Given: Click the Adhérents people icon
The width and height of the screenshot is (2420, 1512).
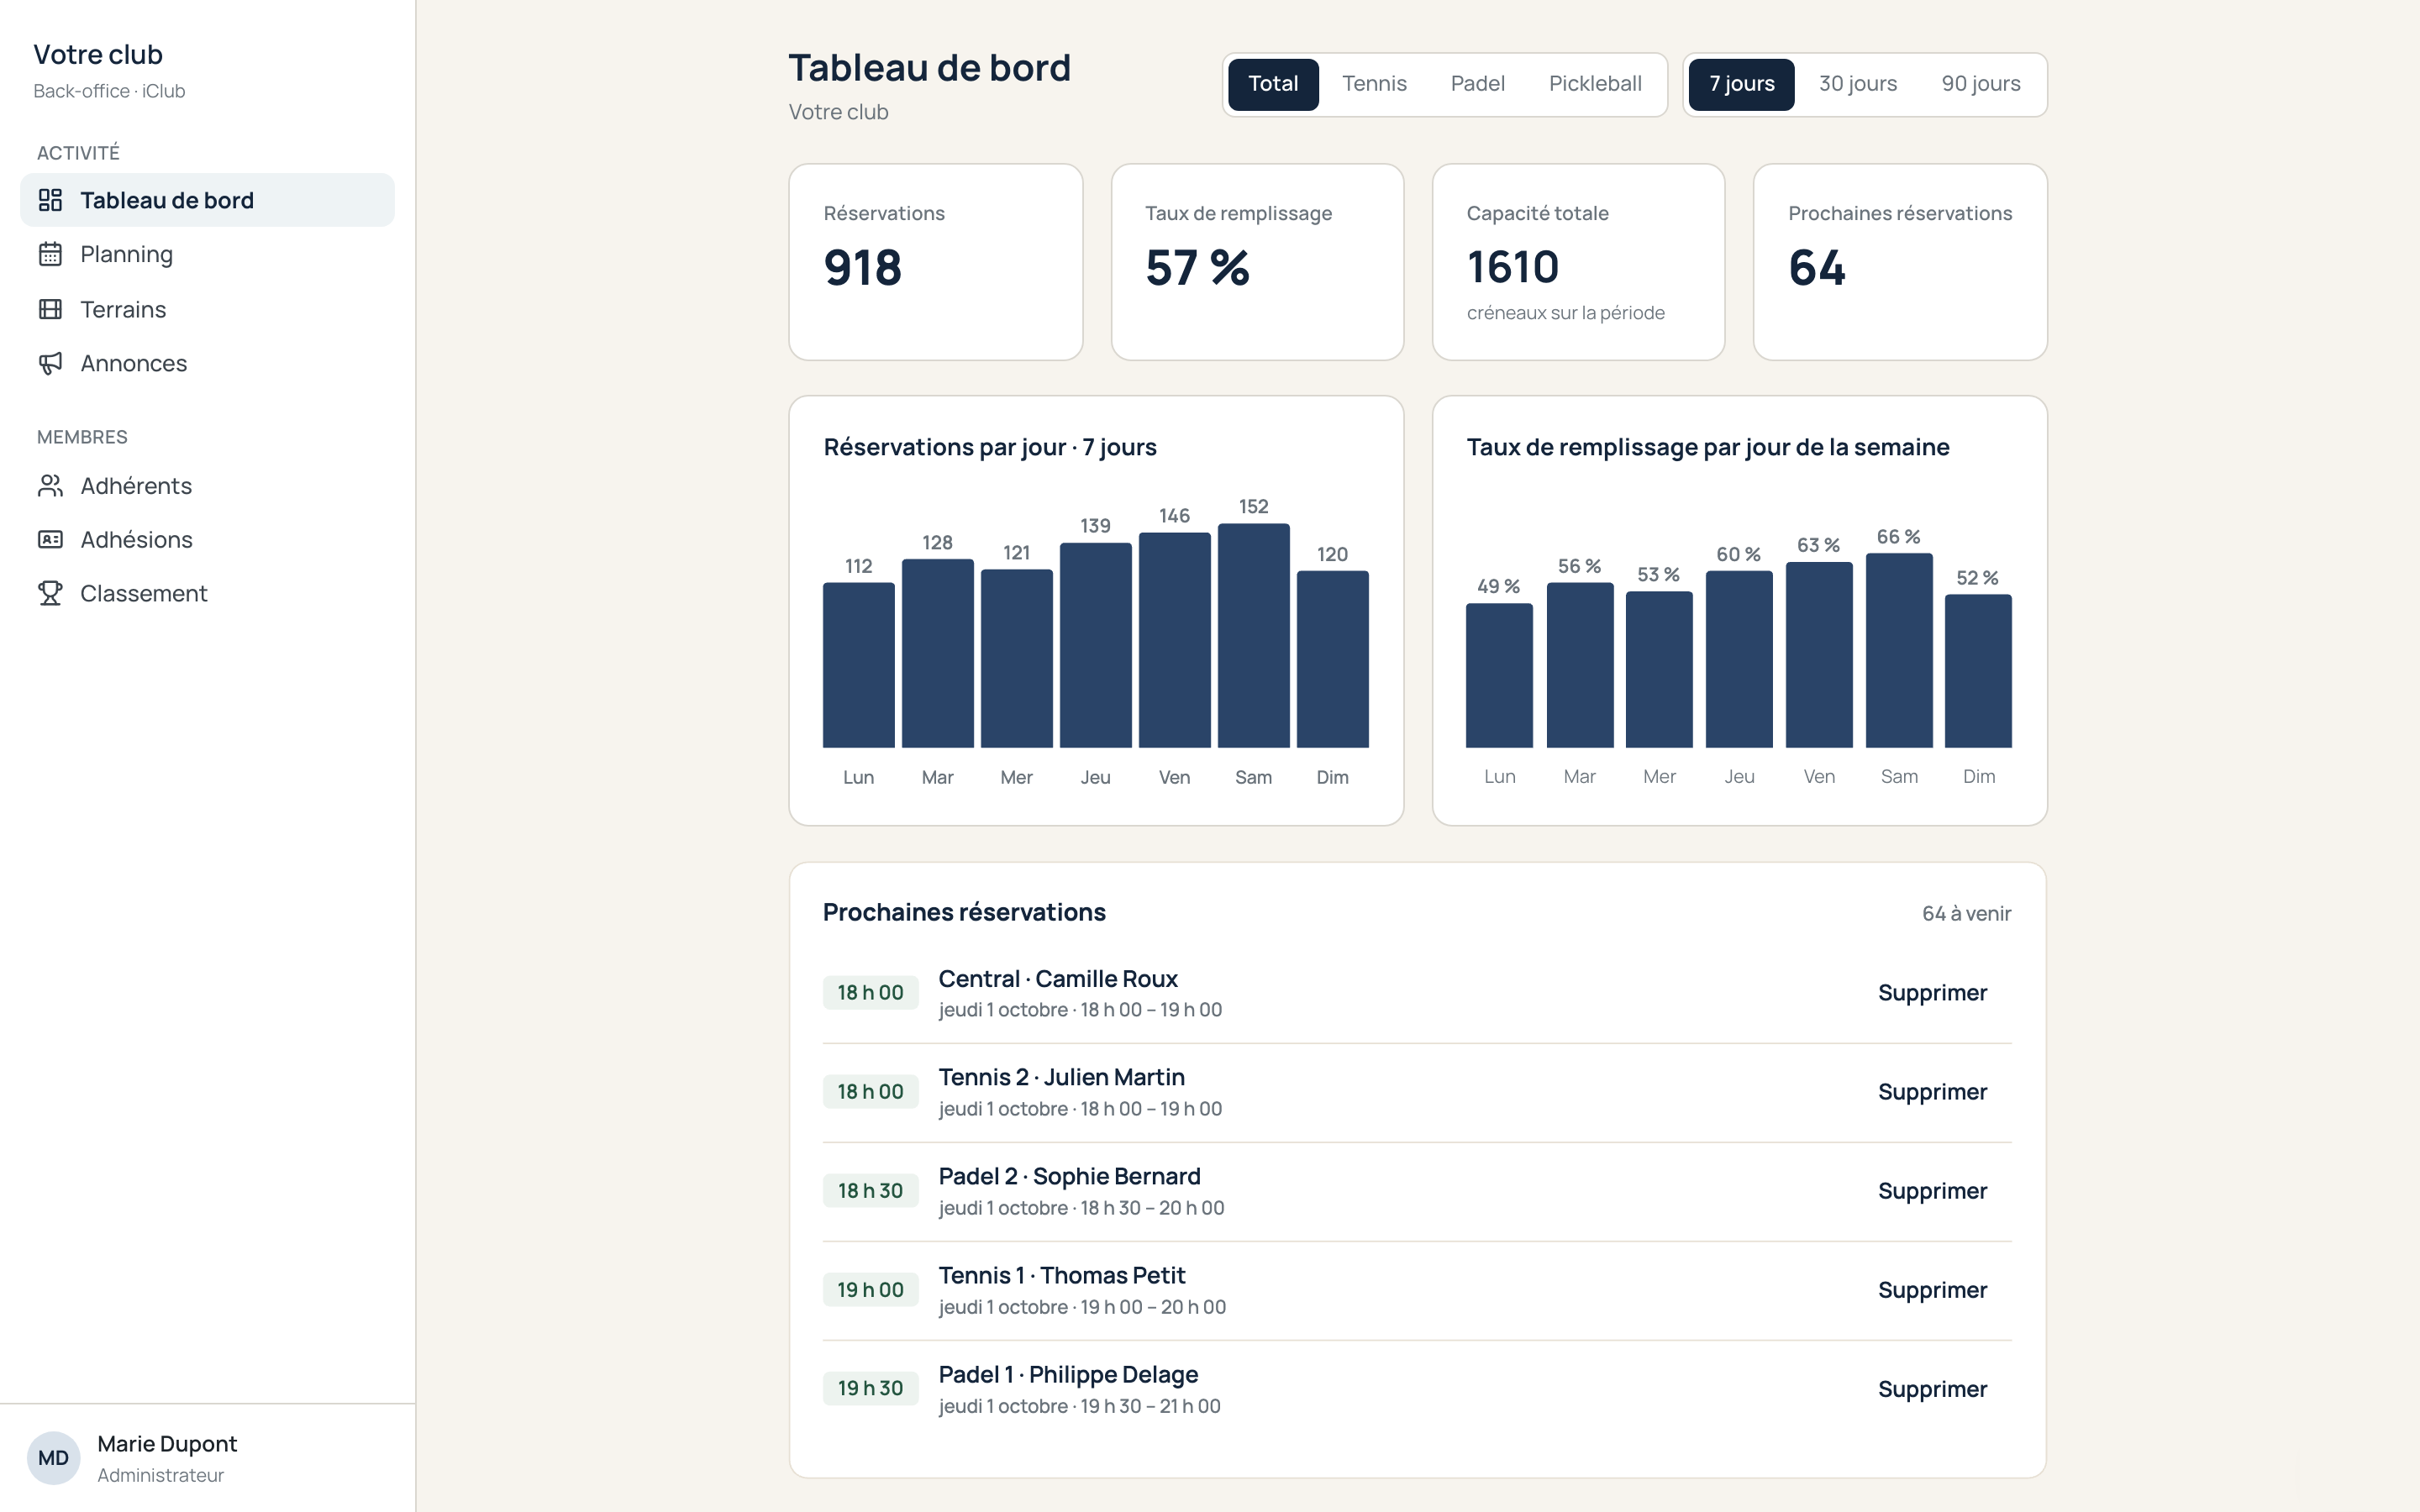Looking at the screenshot, I should [x=50, y=485].
